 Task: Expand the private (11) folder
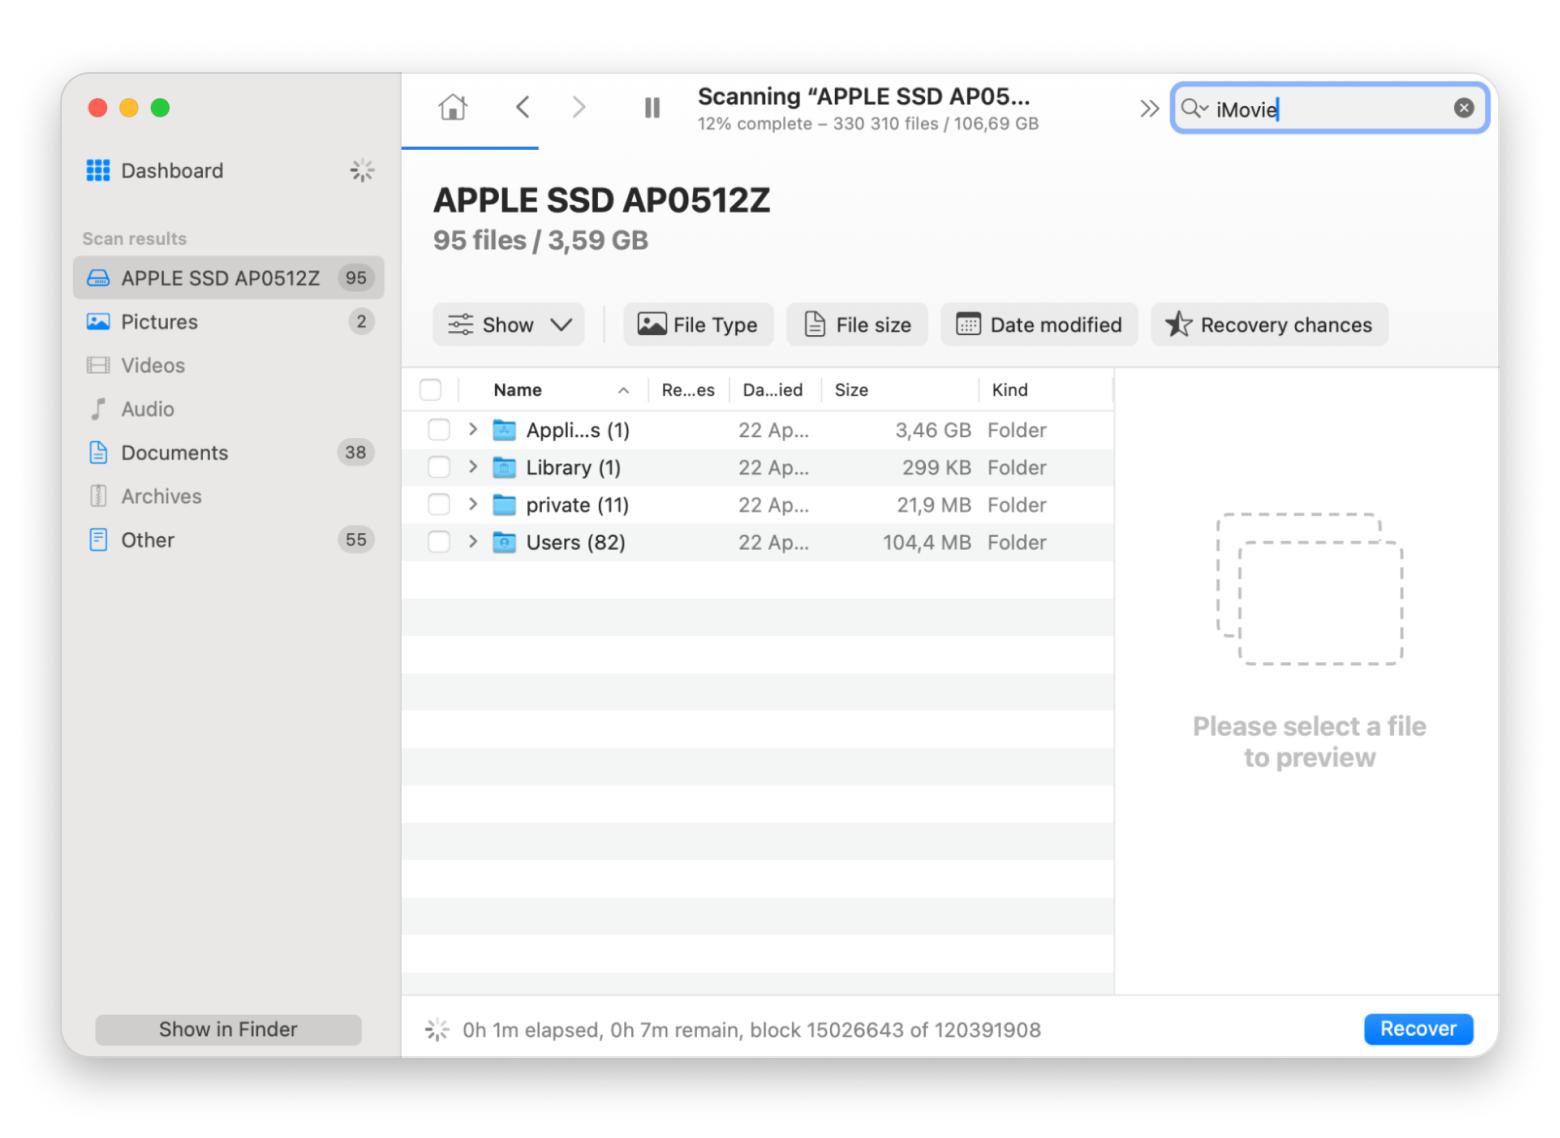coord(473,505)
